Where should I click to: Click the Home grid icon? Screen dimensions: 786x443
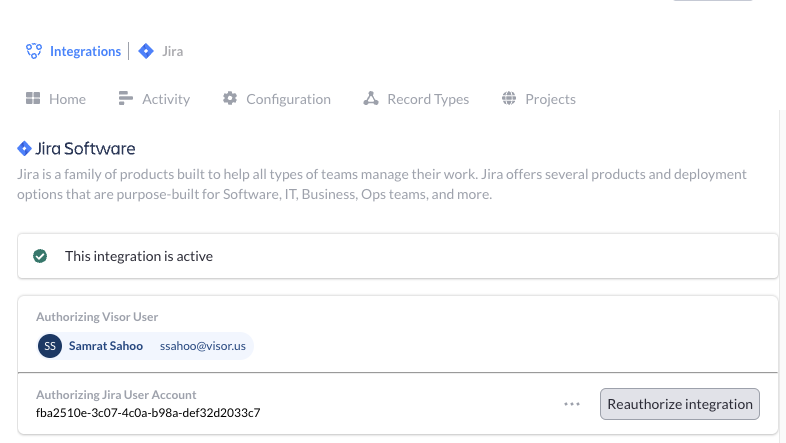33,98
